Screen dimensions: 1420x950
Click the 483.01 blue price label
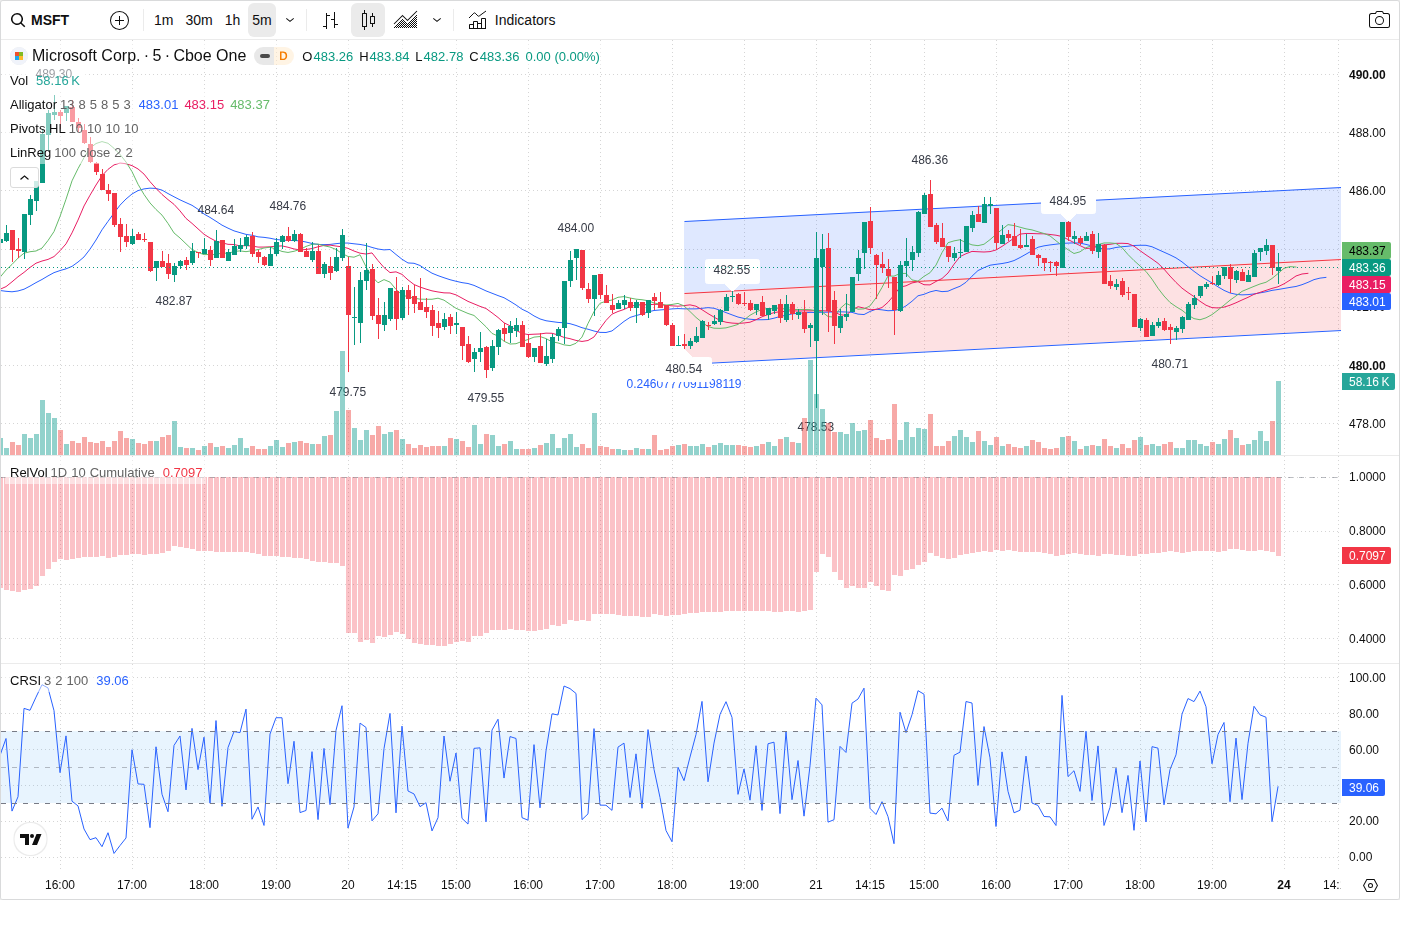[1366, 302]
